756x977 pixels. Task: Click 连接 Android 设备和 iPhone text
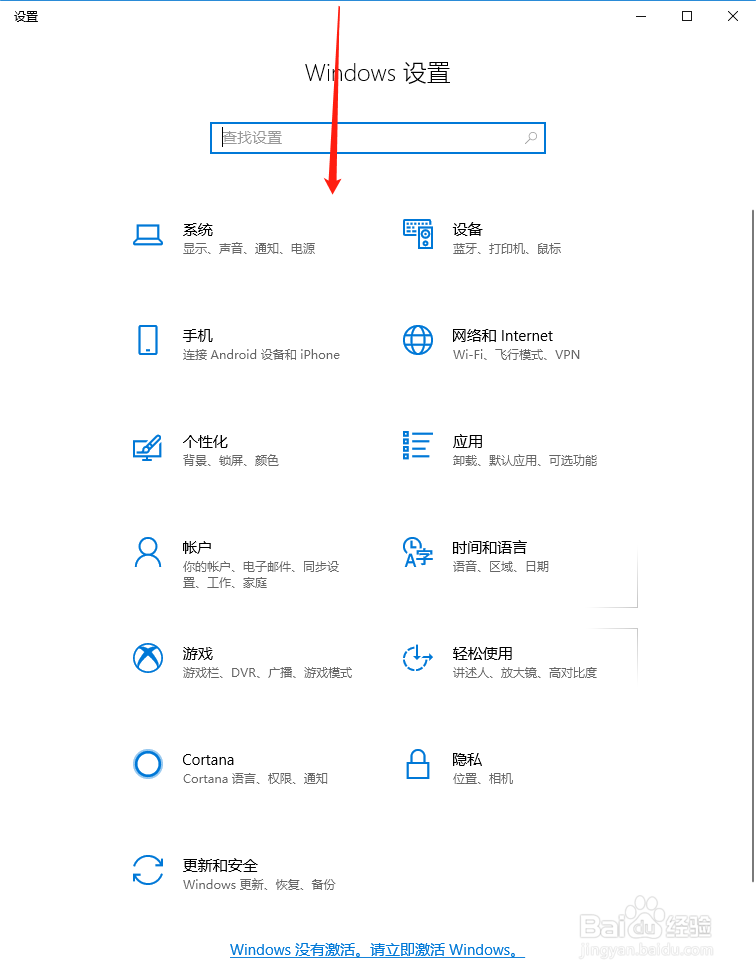coord(261,355)
